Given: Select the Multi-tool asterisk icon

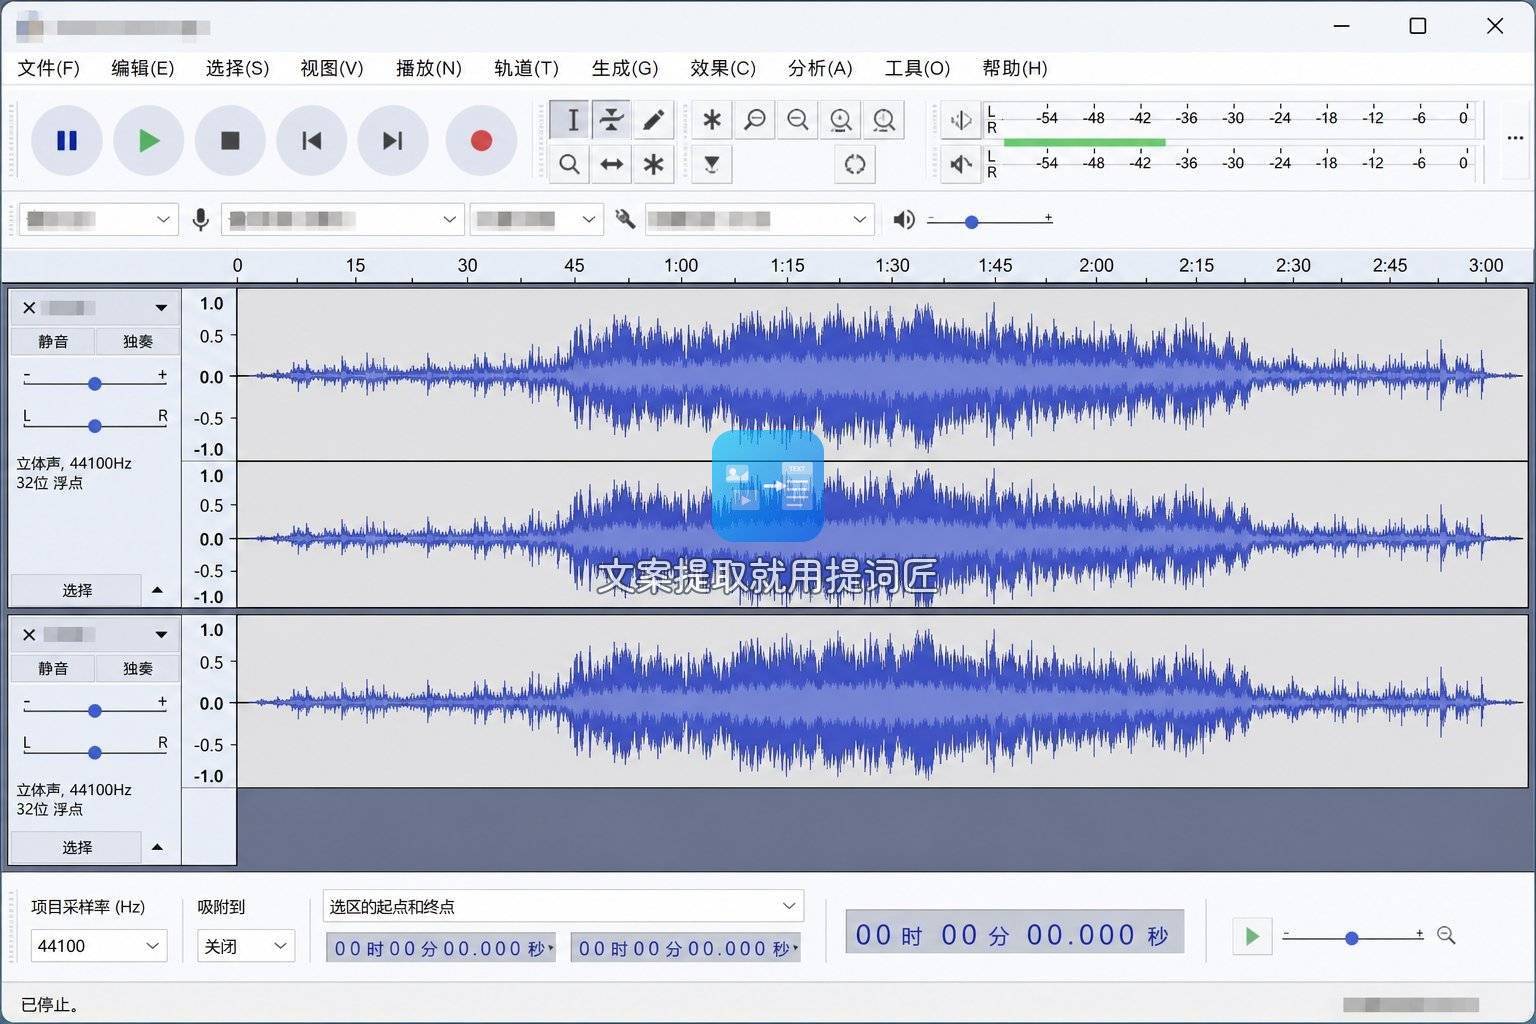Looking at the screenshot, I should pyautogui.click(x=654, y=164).
